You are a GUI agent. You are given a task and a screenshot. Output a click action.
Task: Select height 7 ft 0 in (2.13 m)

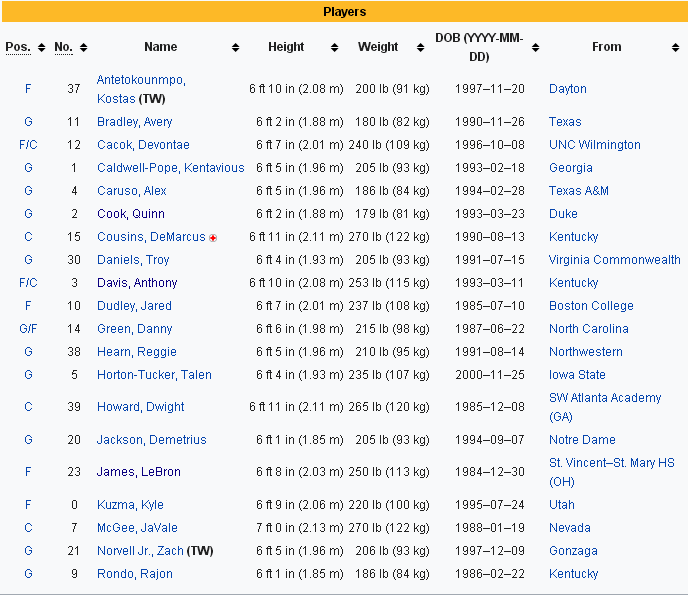(300, 528)
